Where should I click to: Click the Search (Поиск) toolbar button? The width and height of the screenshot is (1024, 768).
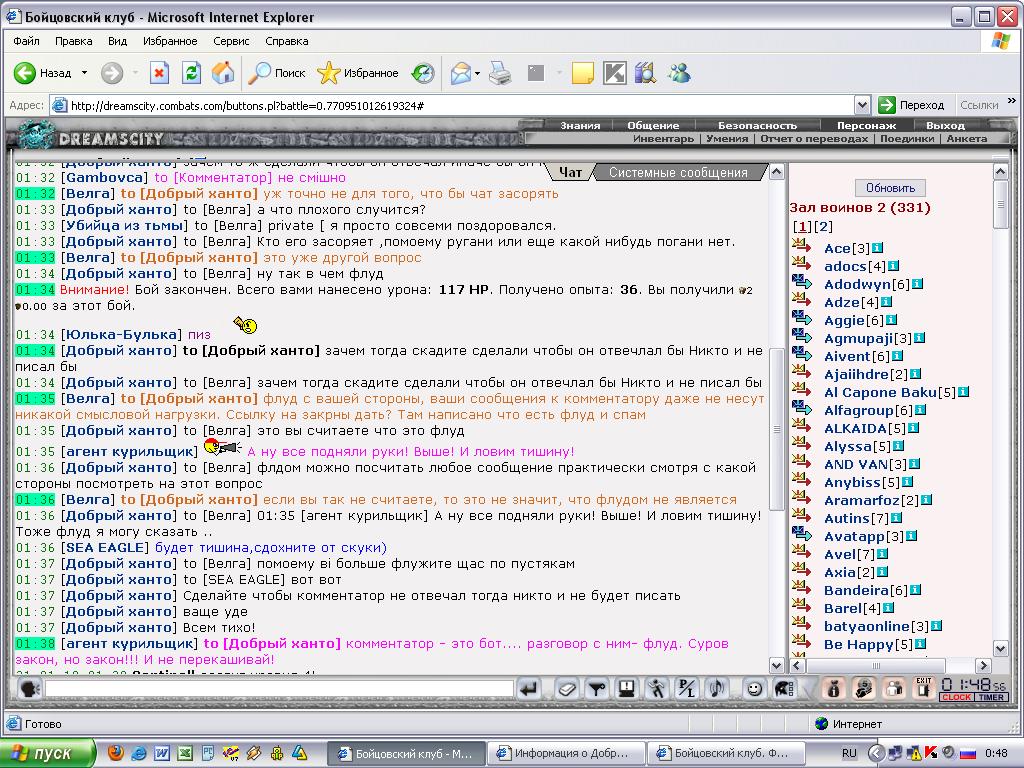[x=277, y=73]
